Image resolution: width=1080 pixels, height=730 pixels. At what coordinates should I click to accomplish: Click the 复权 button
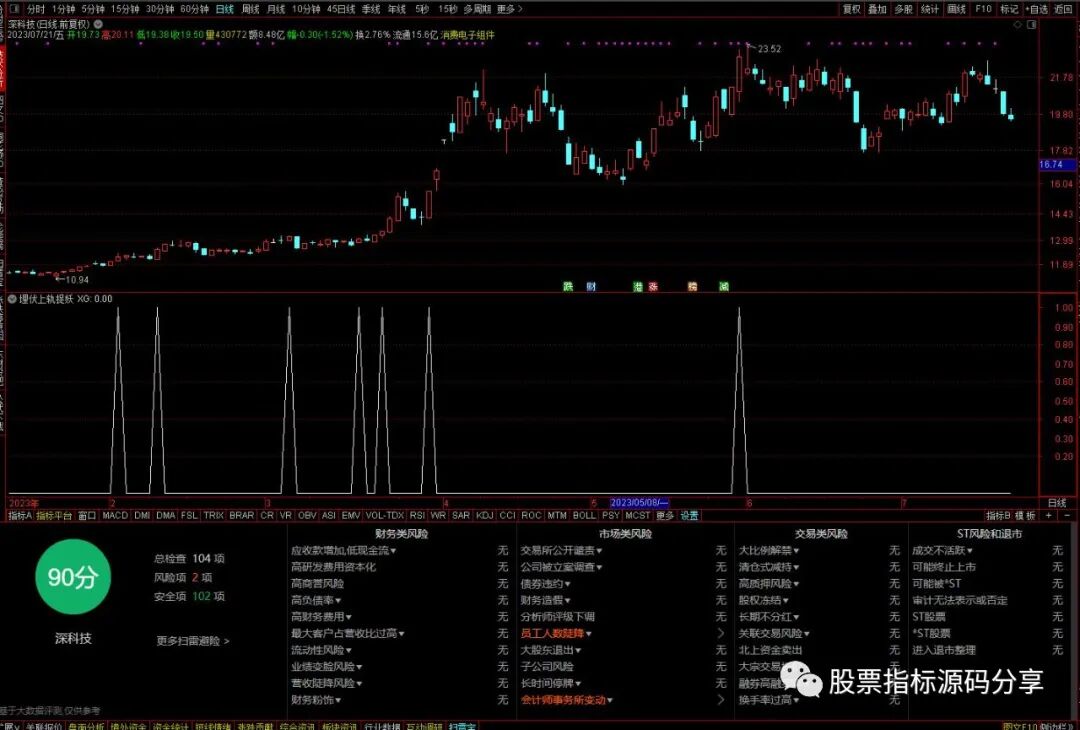click(x=852, y=9)
